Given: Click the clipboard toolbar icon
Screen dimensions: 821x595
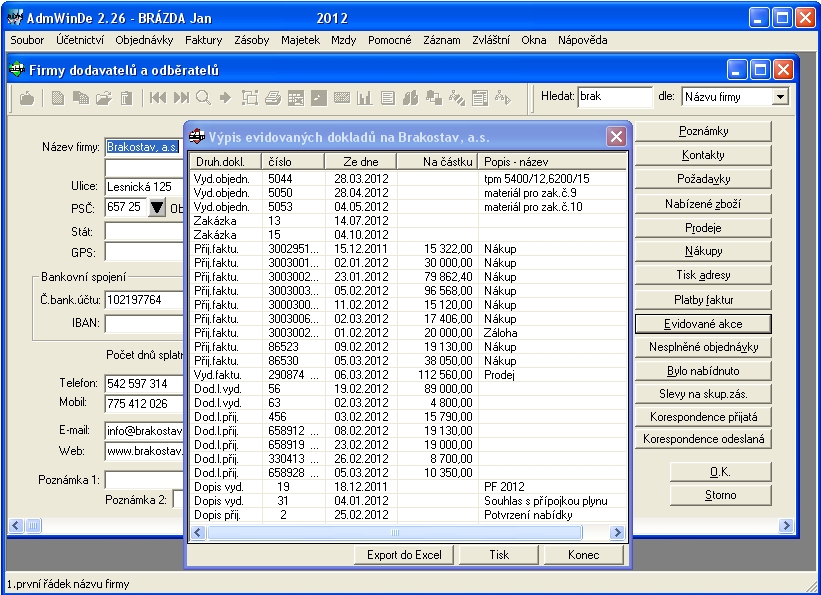Looking at the screenshot, I should tap(126, 98).
